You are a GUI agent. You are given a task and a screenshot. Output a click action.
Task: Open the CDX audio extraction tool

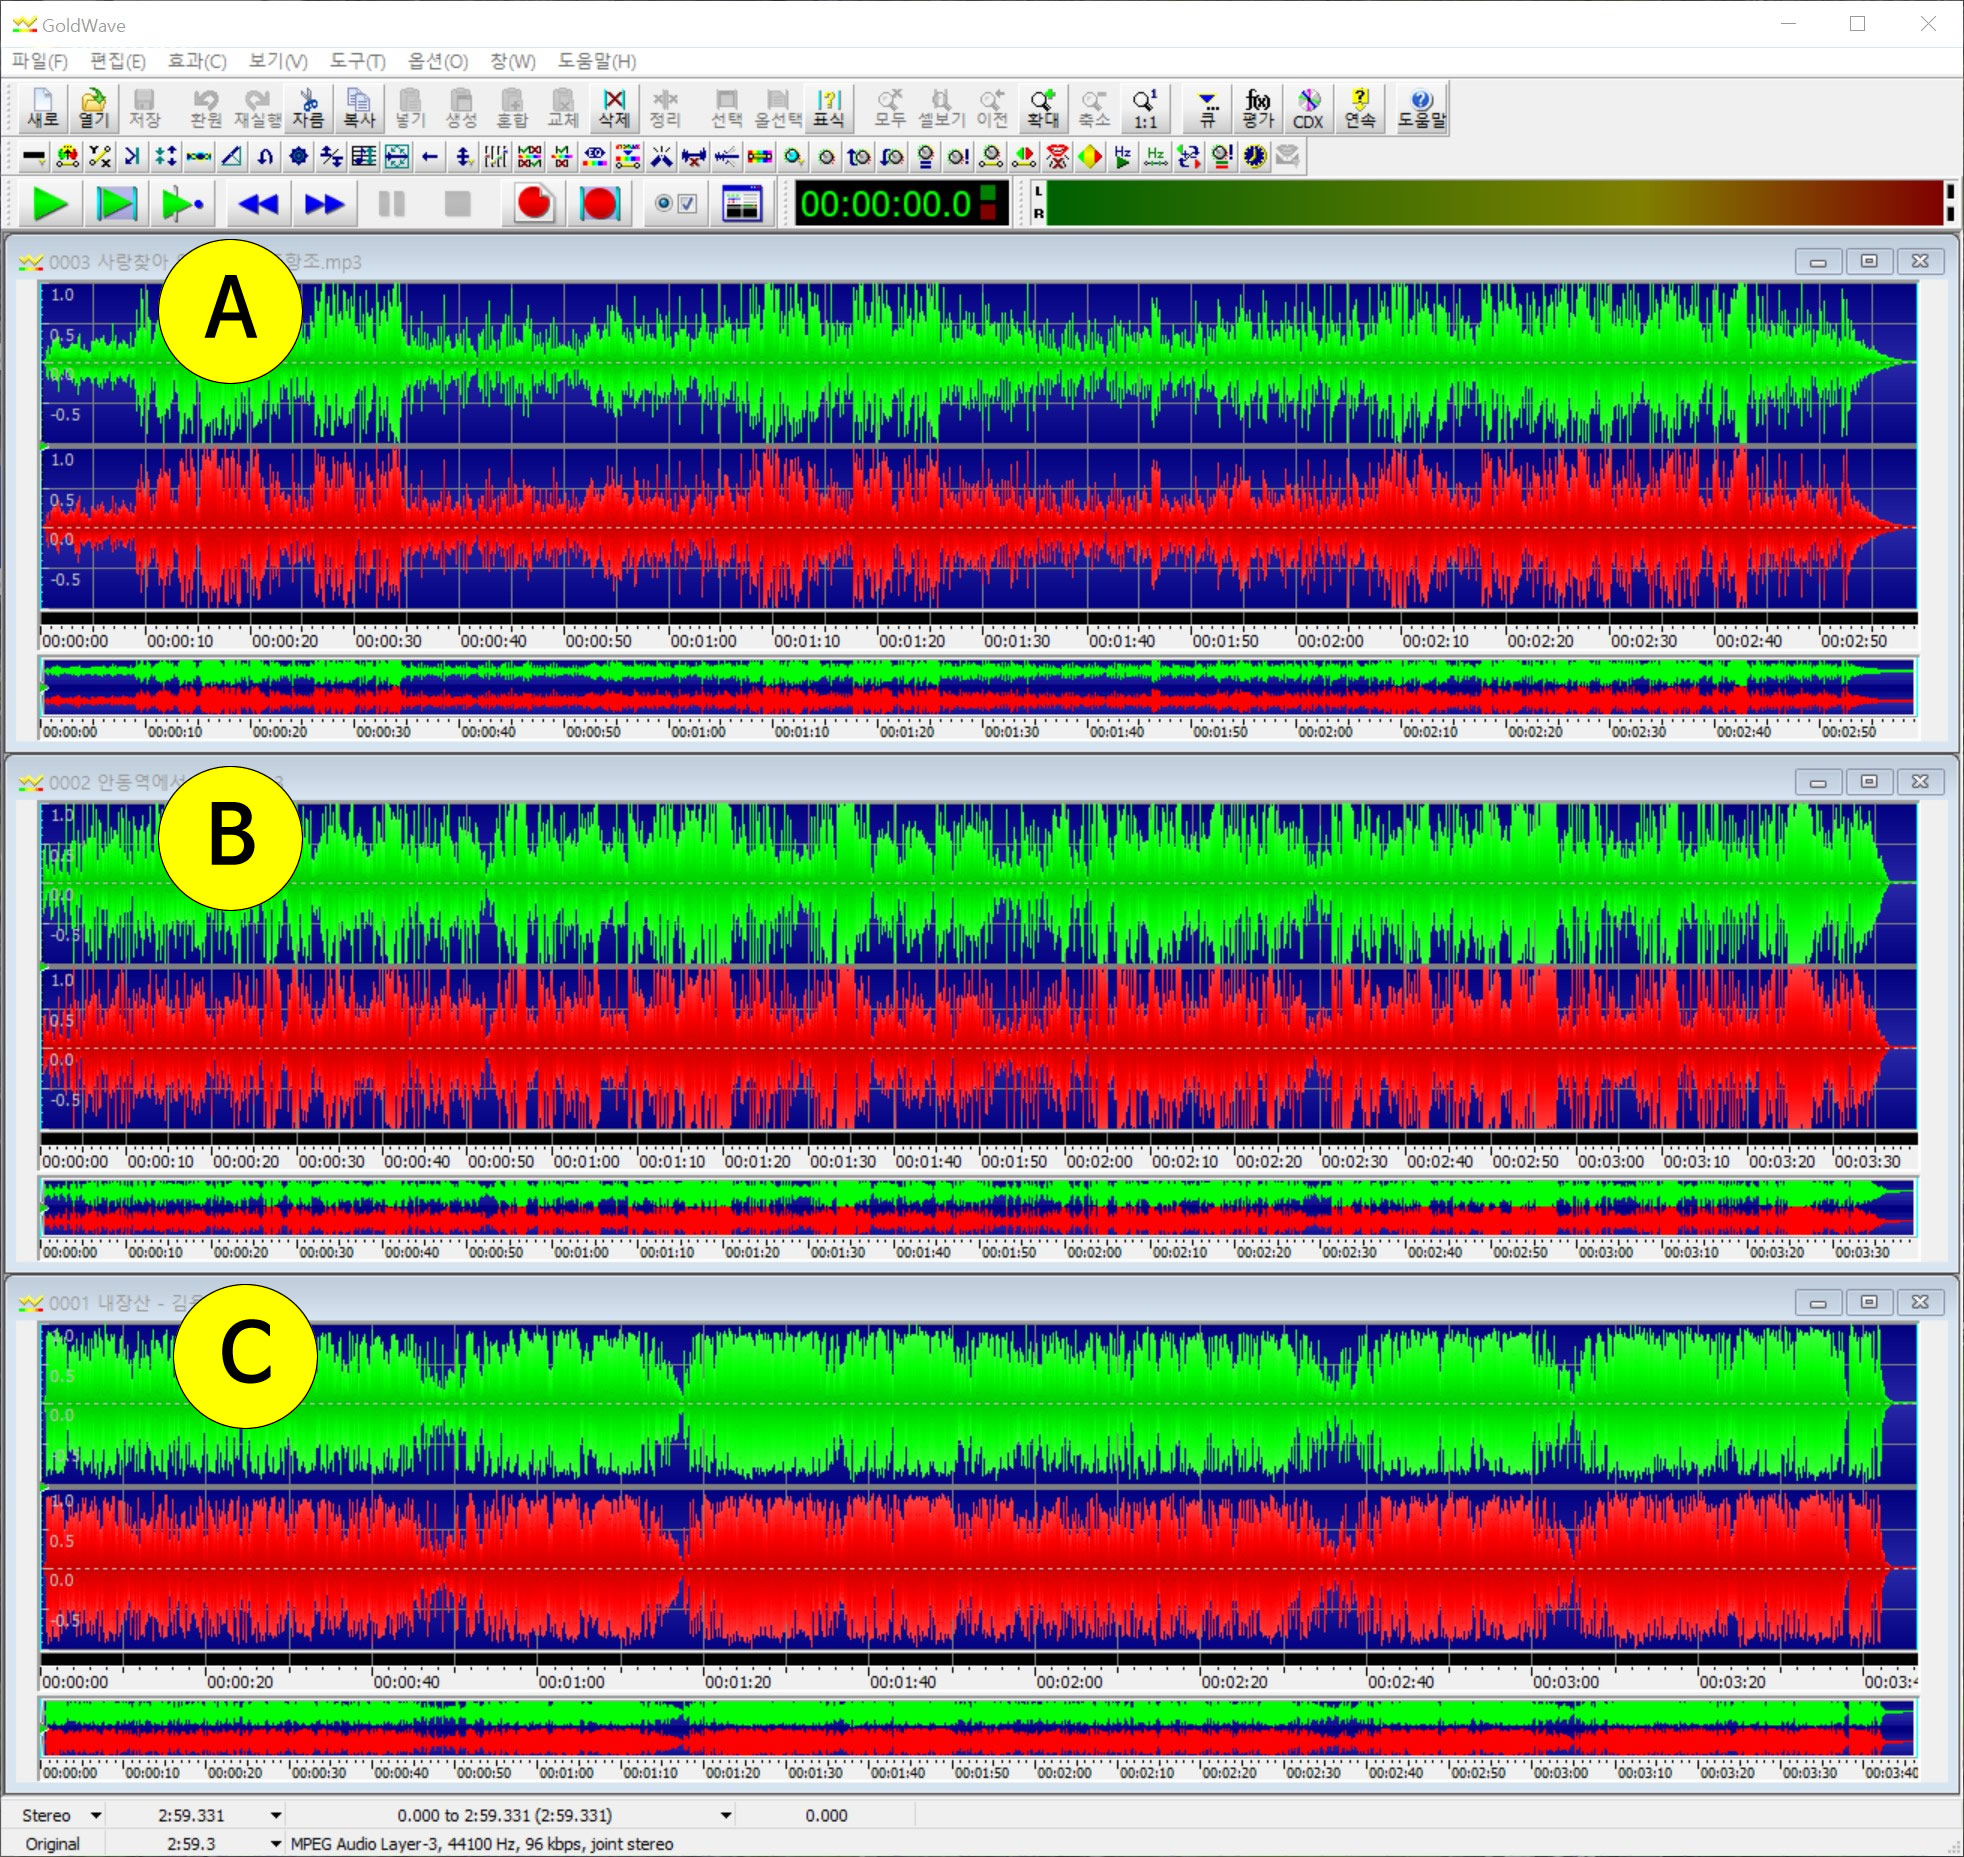[x=1308, y=108]
